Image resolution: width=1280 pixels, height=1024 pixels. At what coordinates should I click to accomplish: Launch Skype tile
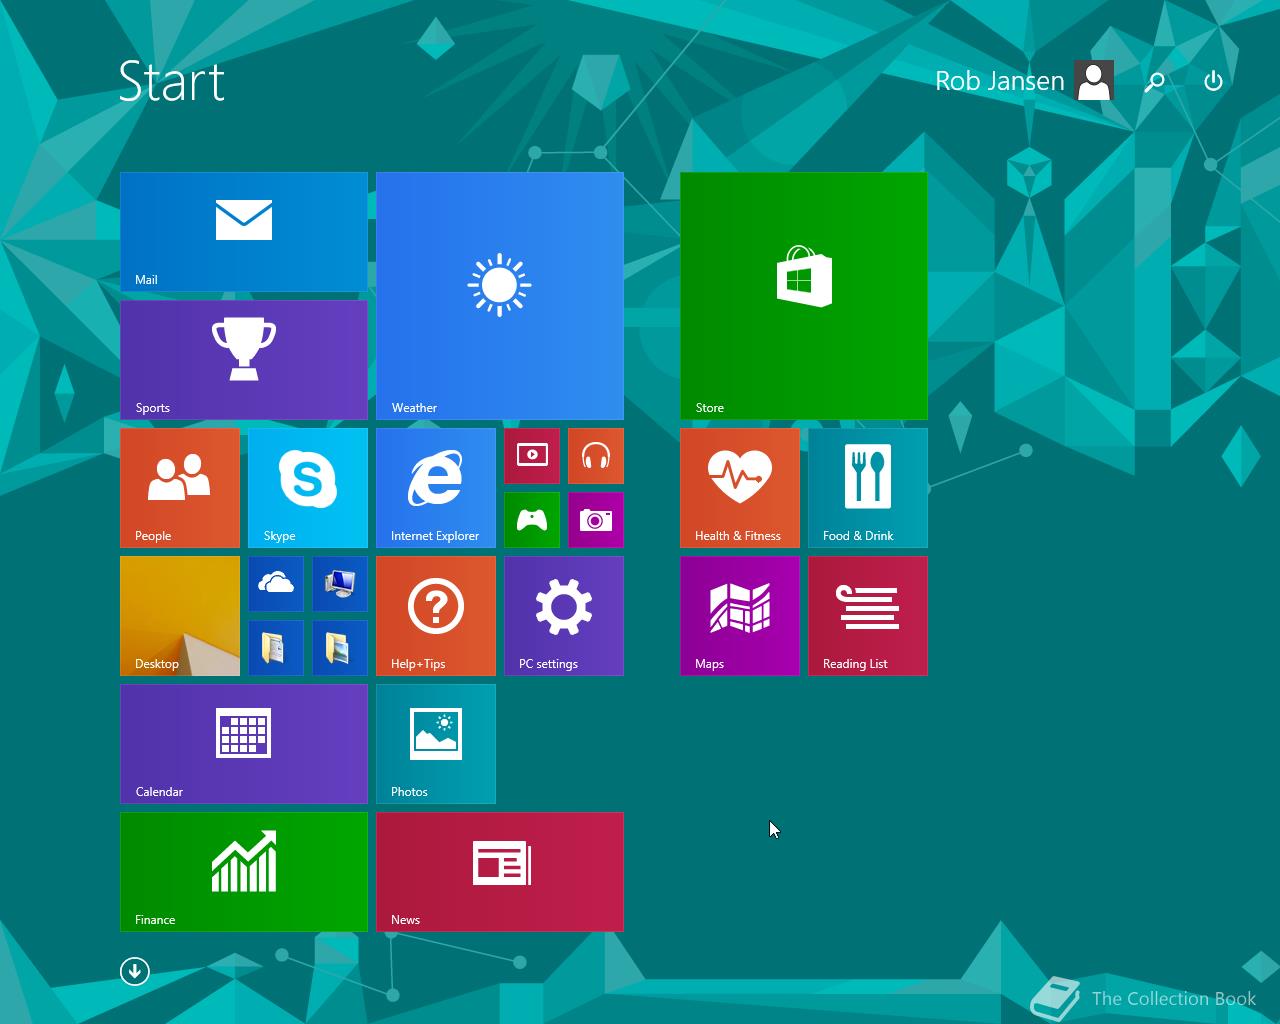308,488
